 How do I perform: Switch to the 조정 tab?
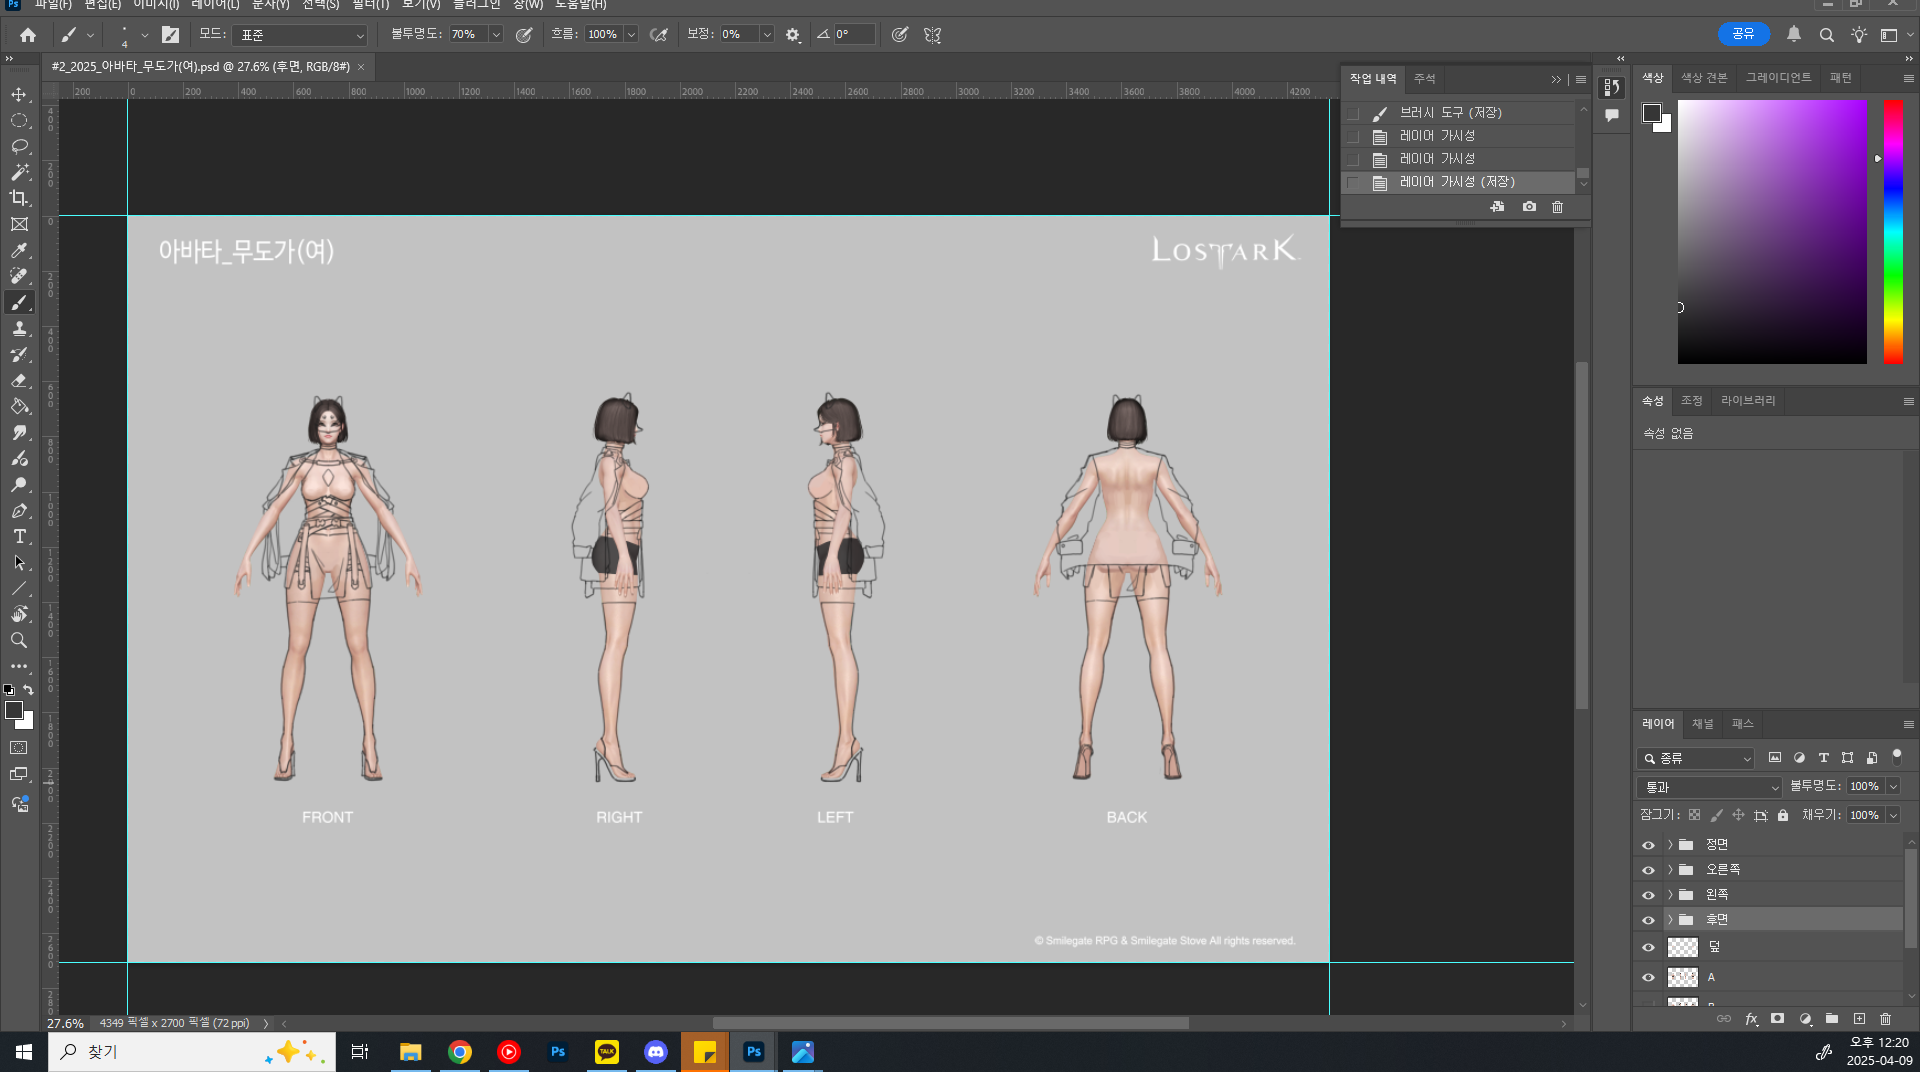click(x=1691, y=401)
